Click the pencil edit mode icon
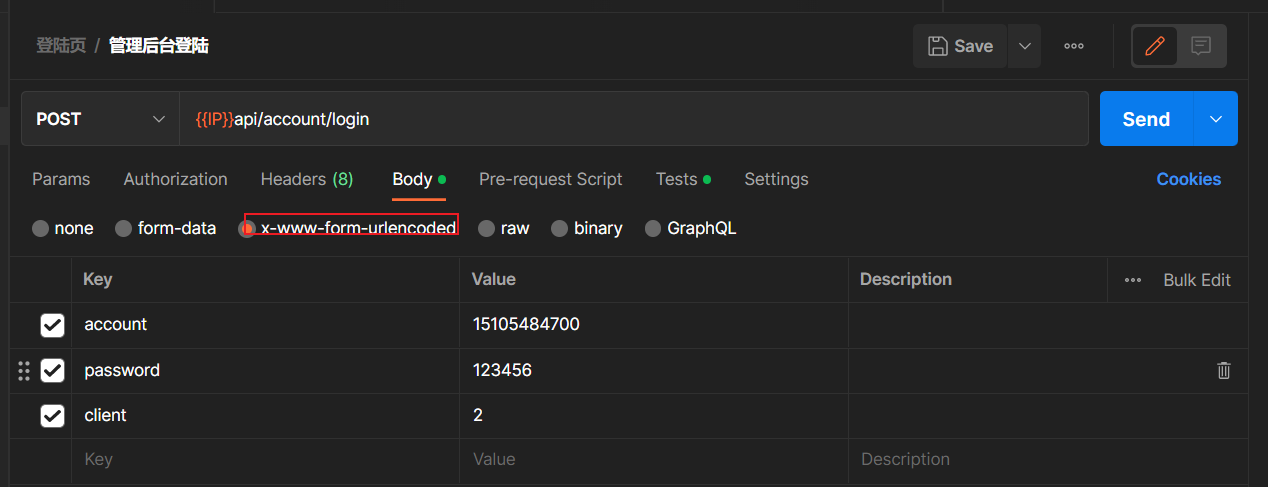 1155,46
